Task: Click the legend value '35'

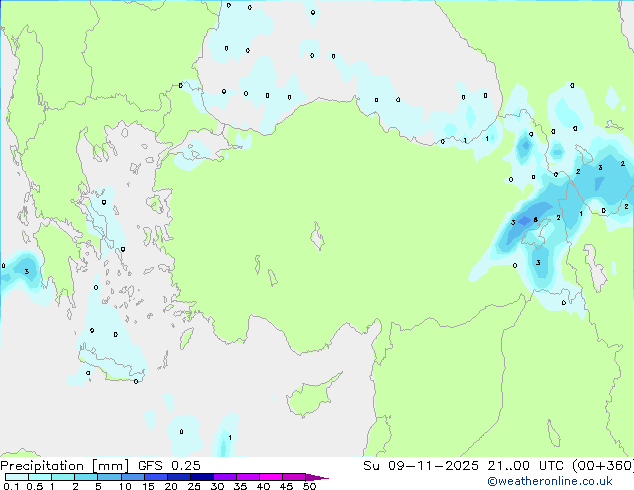Action: point(240,486)
